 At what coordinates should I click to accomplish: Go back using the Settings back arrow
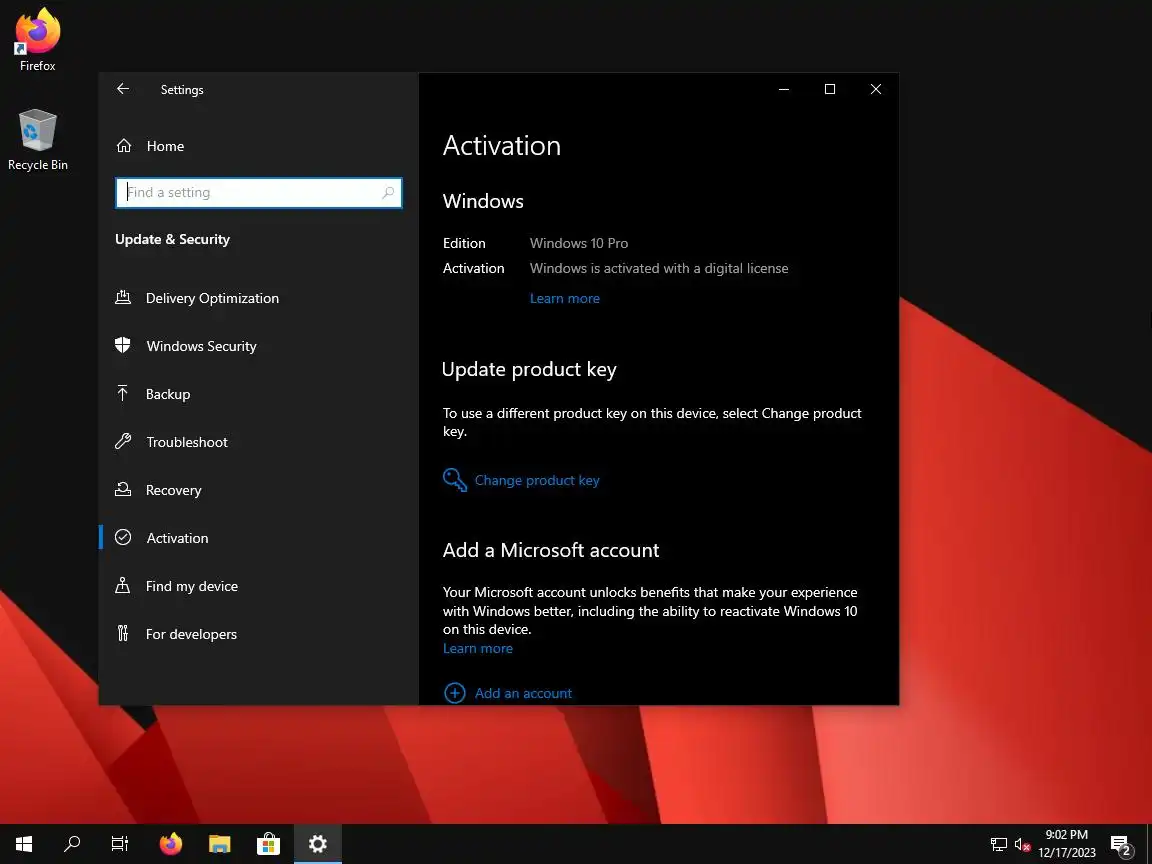point(123,89)
